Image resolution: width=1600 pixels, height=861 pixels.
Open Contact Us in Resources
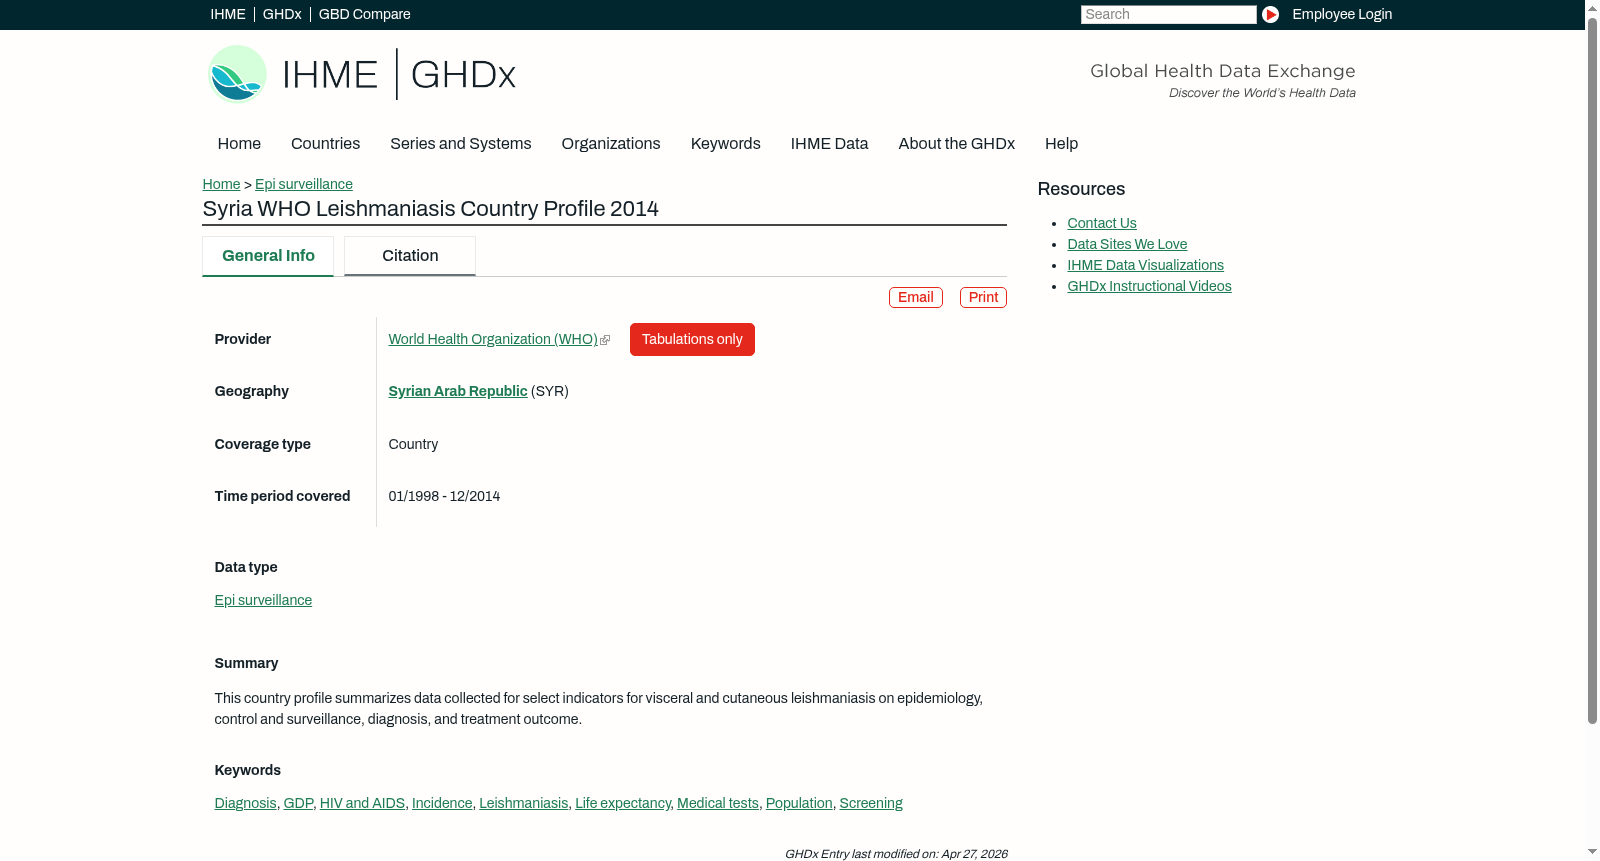1102,223
